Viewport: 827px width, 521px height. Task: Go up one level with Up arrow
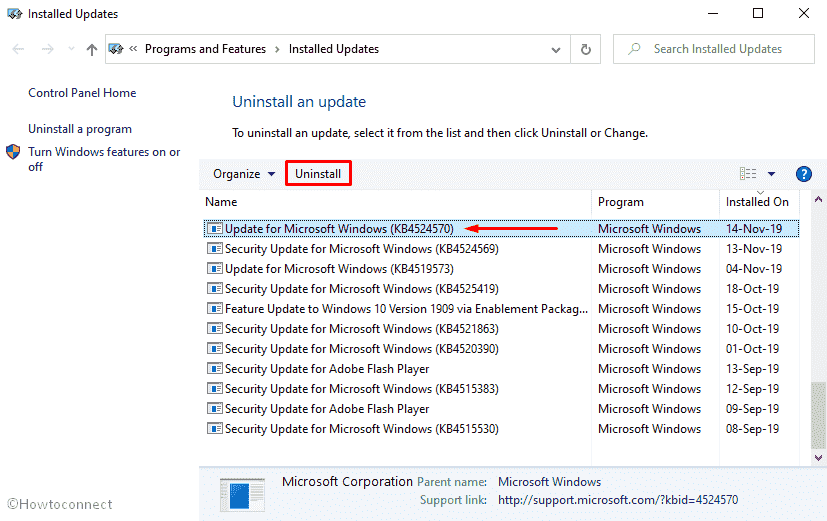pos(92,50)
